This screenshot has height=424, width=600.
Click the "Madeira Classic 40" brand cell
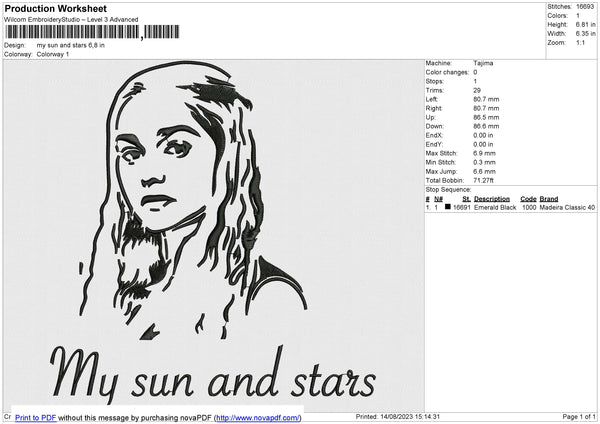click(x=567, y=207)
